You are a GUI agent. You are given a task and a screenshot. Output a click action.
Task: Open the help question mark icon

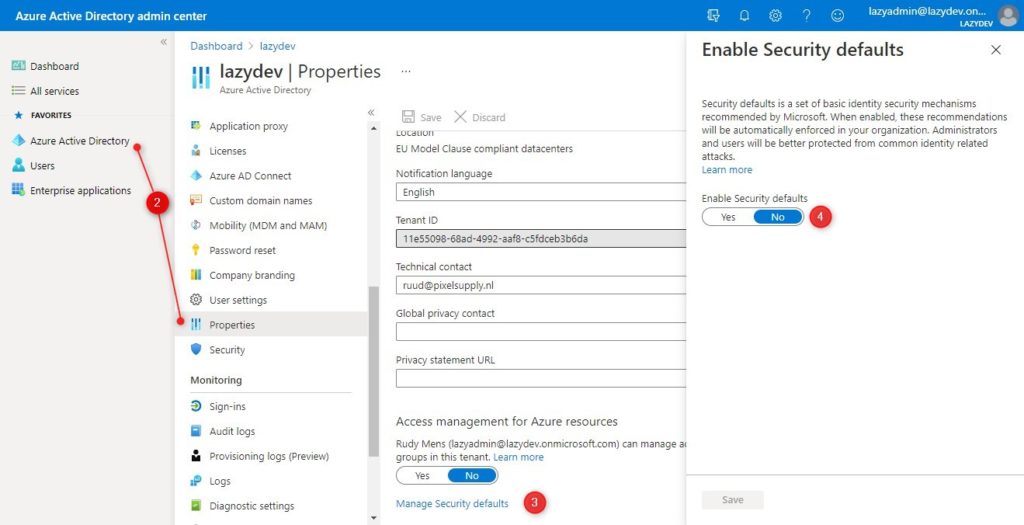pos(807,16)
